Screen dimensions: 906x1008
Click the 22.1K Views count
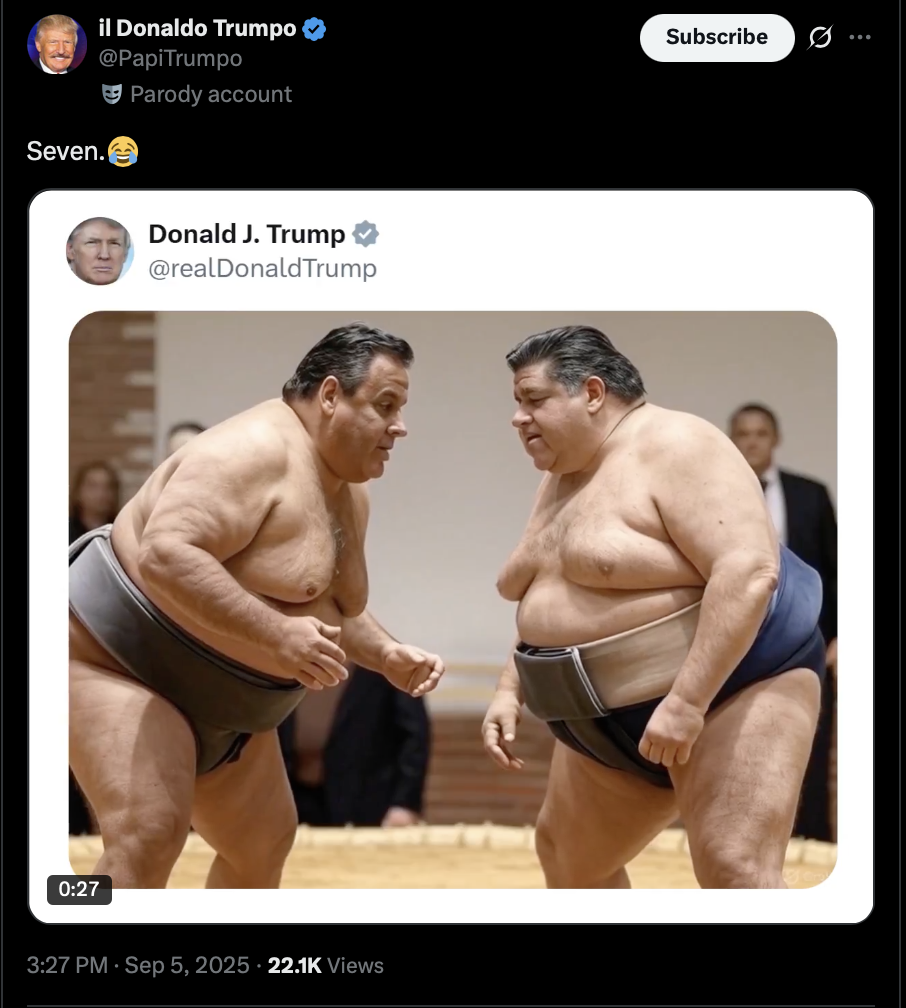pos(325,966)
